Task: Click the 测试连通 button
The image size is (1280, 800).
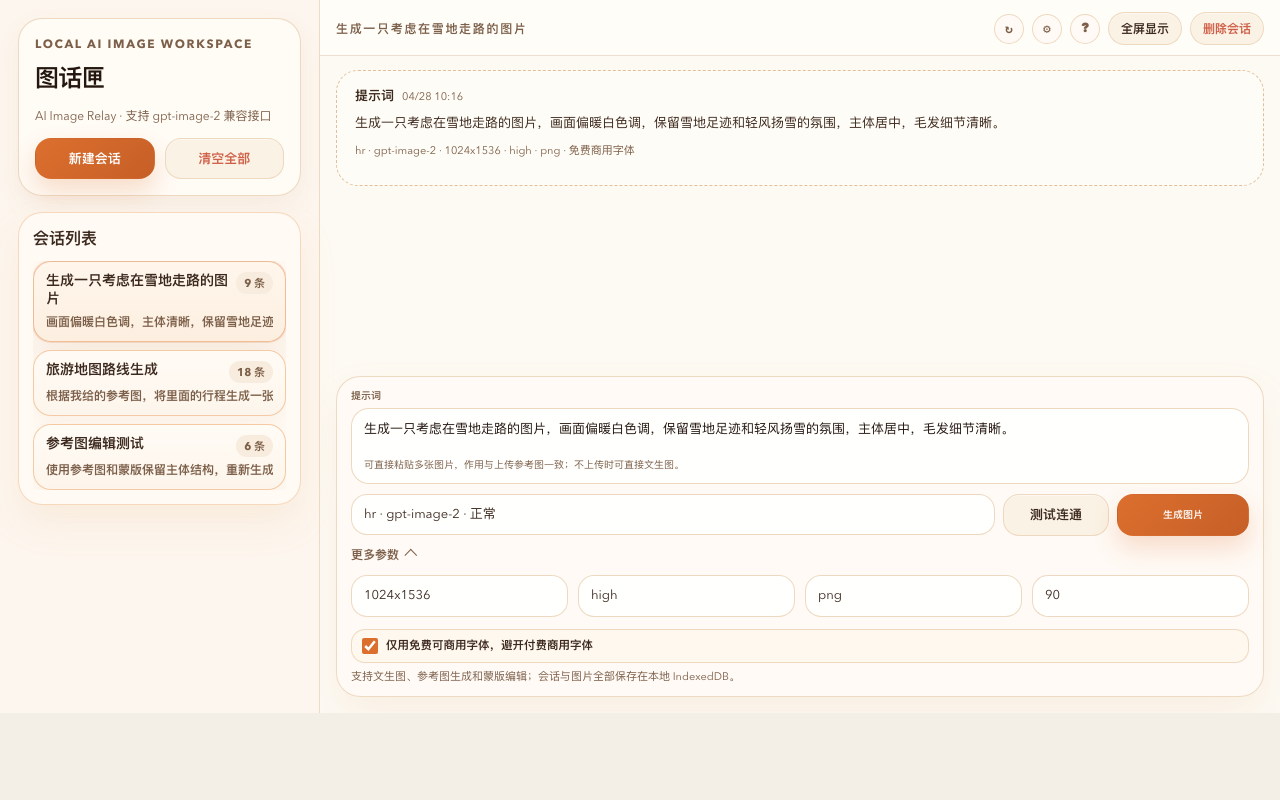Action: tap(1056, 515)
